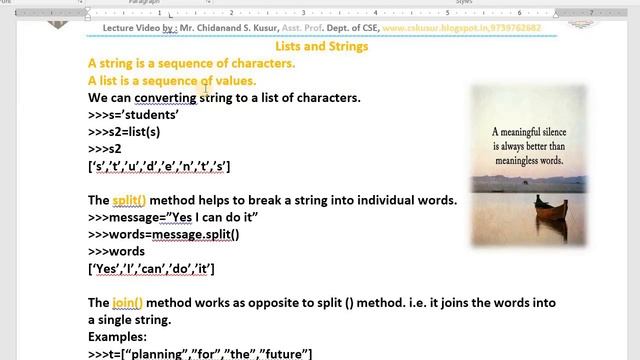Click the line 'A string is a sequence of characters.'
640x360 pixels.
point(191,63)
